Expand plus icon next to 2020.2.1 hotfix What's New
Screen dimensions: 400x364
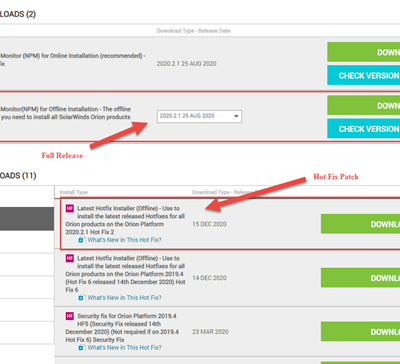[81, 240]
